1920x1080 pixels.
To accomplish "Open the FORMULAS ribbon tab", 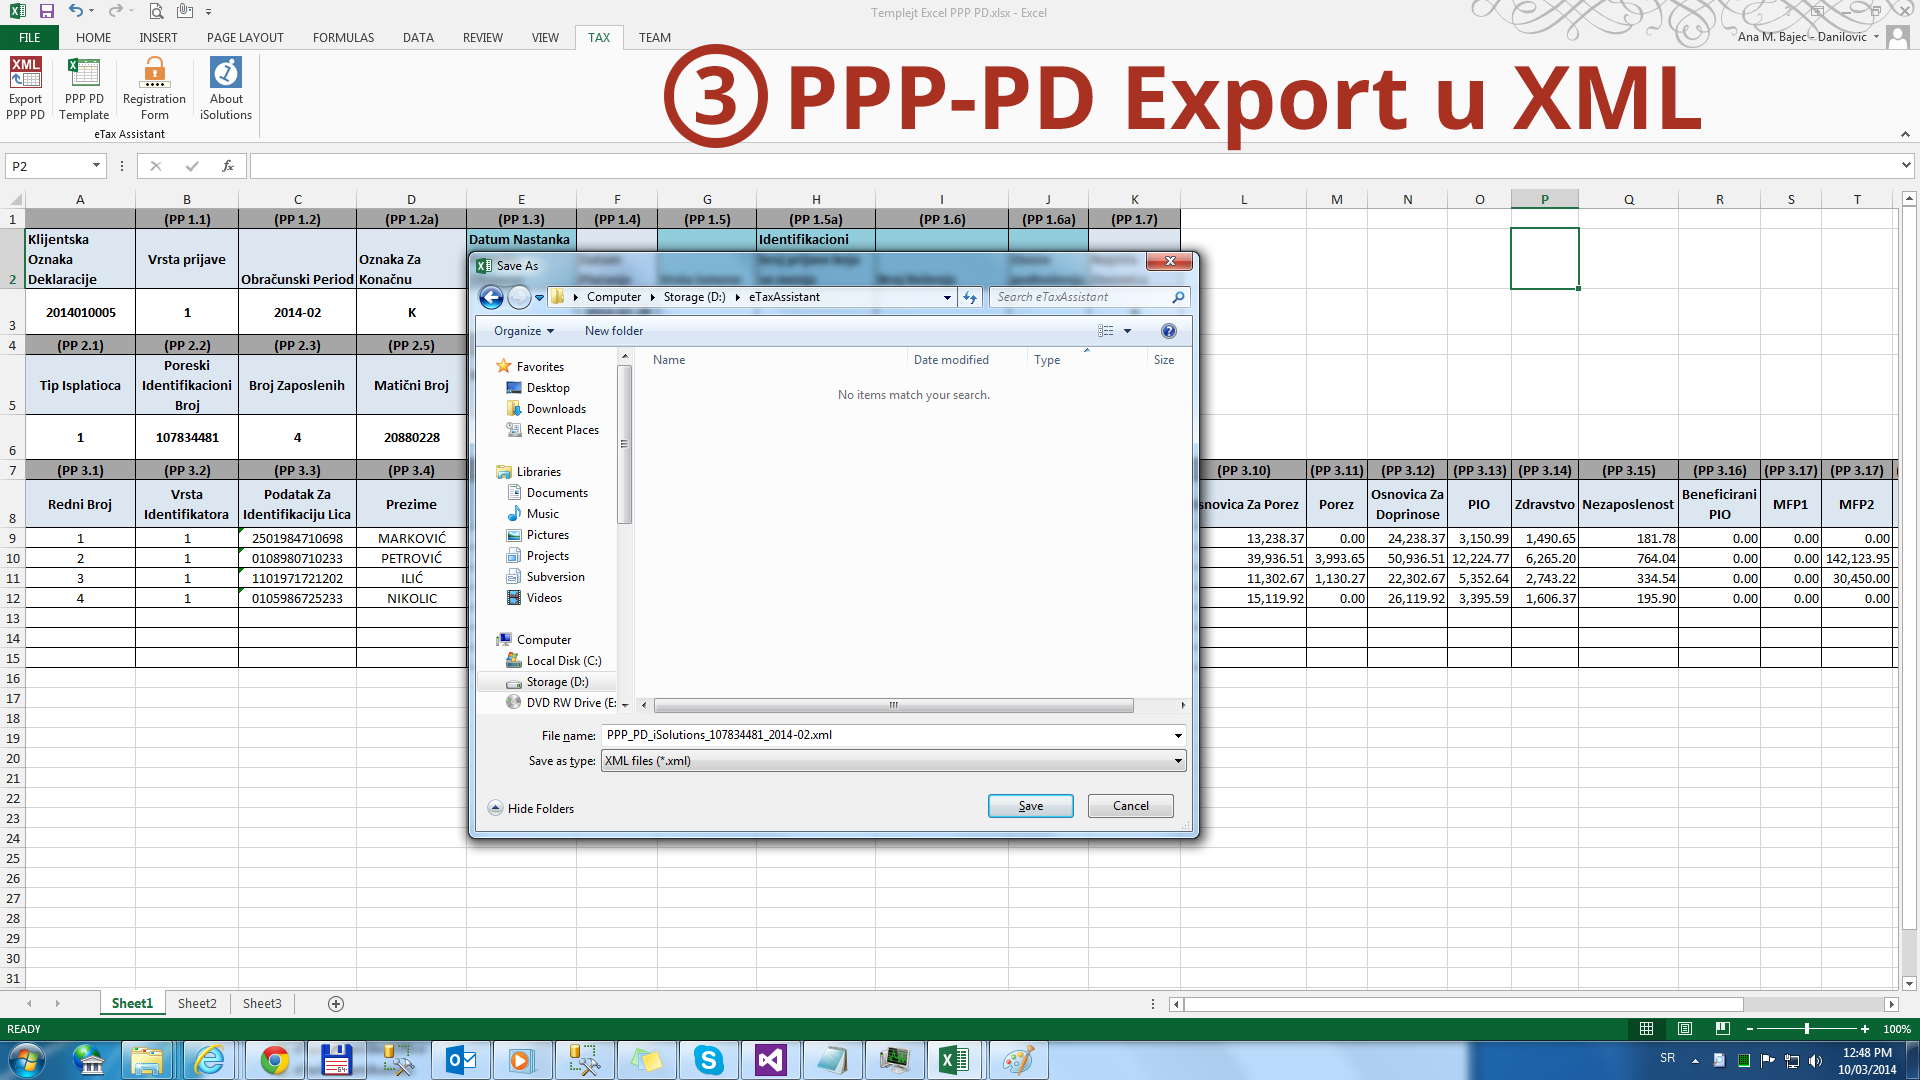I will point(343,38).
